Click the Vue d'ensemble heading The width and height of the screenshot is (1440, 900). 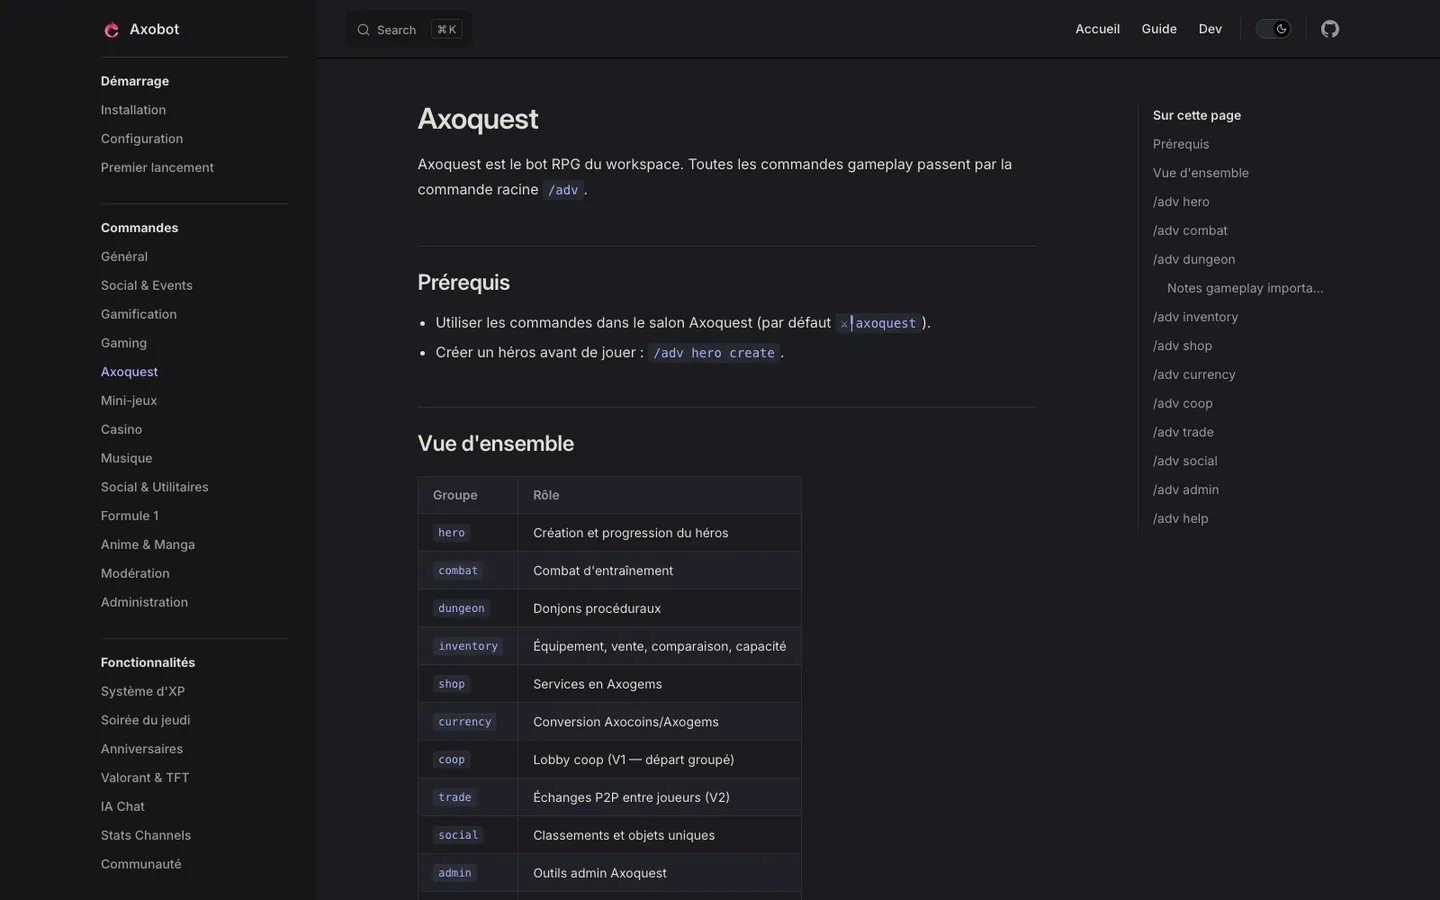tap(496, 444)
